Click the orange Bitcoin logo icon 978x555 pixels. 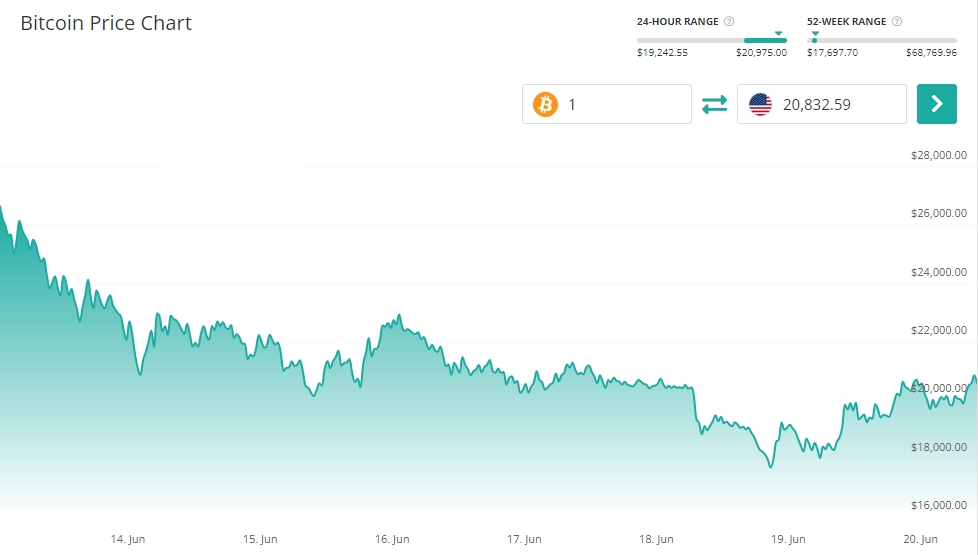click(545, 104)
